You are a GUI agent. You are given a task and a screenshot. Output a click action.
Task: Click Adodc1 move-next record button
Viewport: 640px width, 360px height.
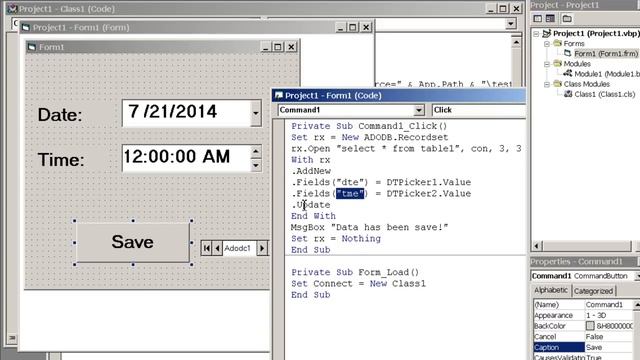click(262, 248)
